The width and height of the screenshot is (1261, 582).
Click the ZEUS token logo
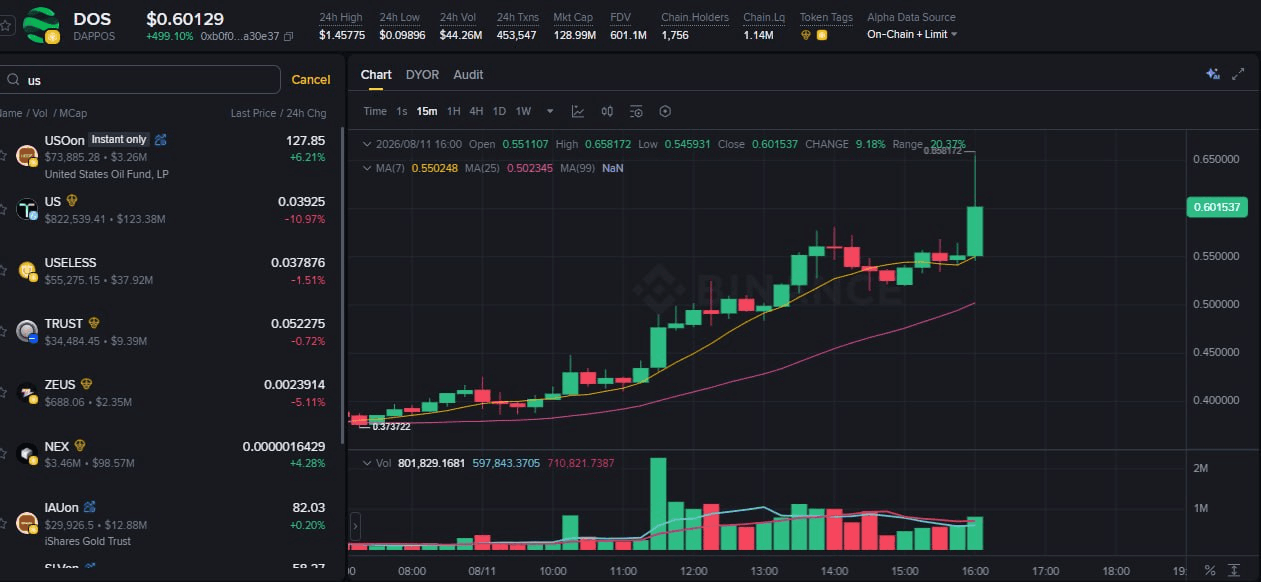(x=27, y=393)
